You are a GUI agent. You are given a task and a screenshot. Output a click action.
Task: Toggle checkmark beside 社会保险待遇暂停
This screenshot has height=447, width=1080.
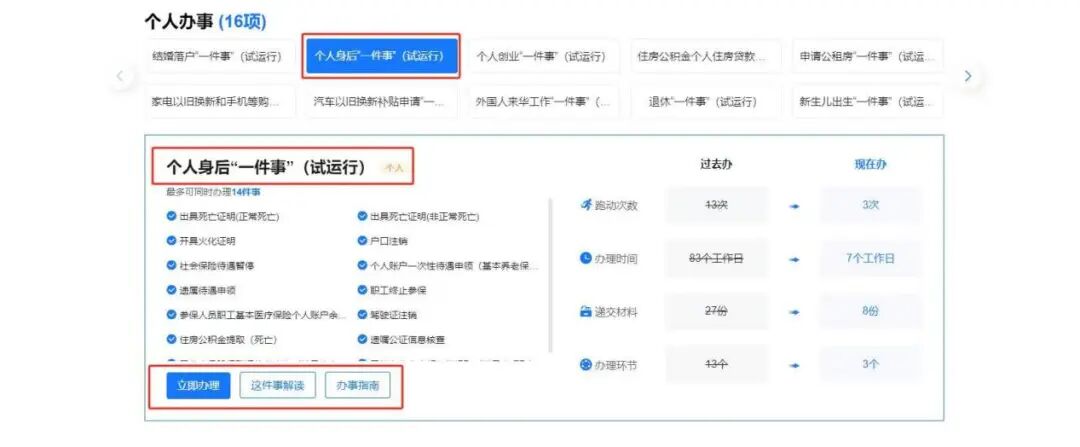tap(172, 265)
